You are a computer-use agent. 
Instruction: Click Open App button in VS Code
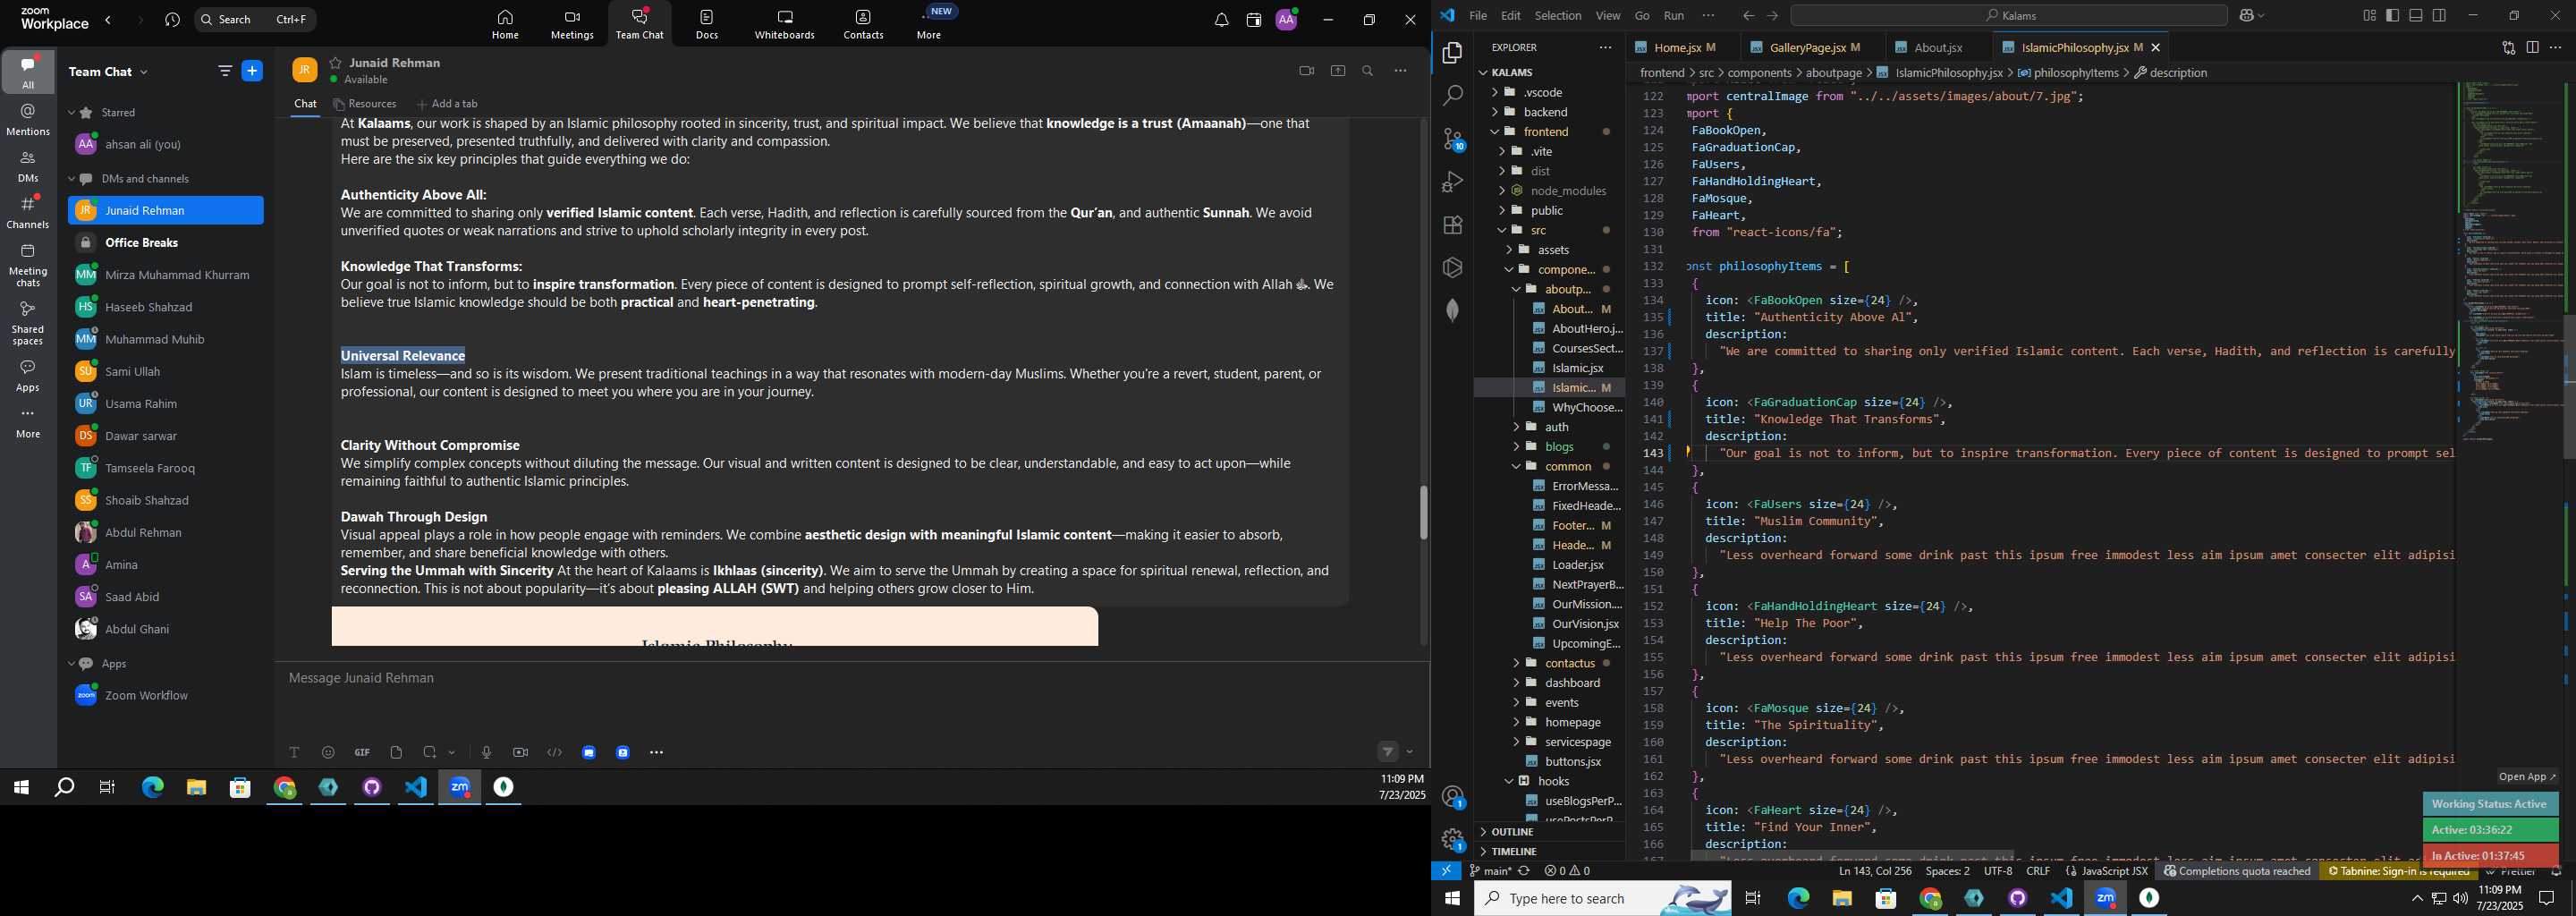pyautogui.click(x=2526, y=776)
